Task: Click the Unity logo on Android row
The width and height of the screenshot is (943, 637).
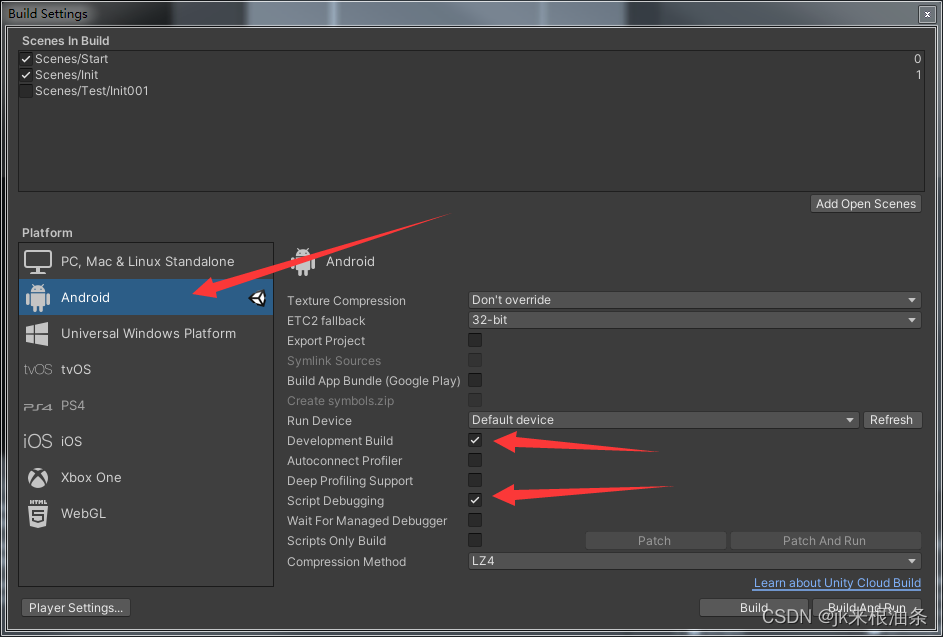Action: pyautogui.click(x=257, y=298)
